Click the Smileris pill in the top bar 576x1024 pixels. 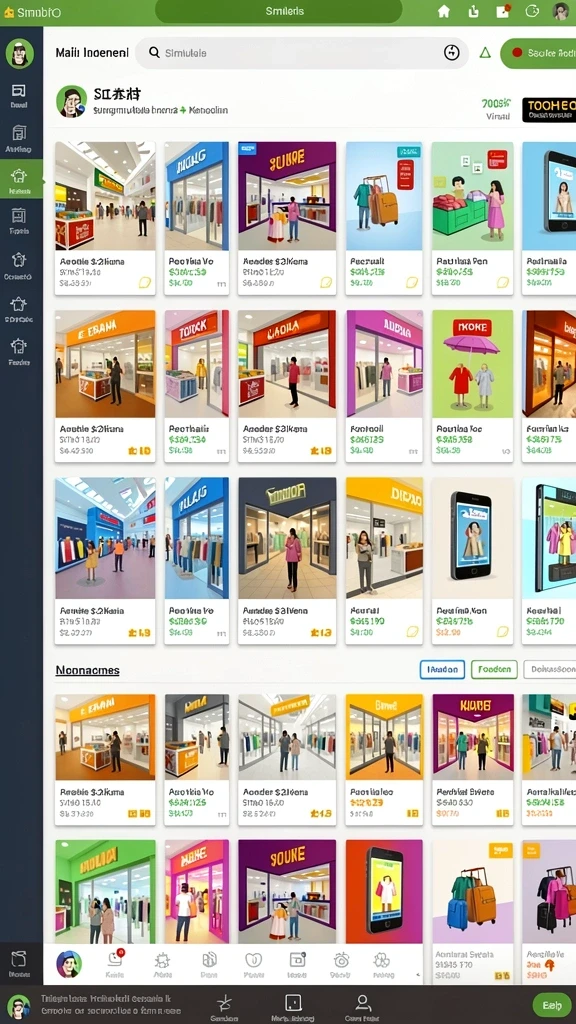[x=279, y=11]
